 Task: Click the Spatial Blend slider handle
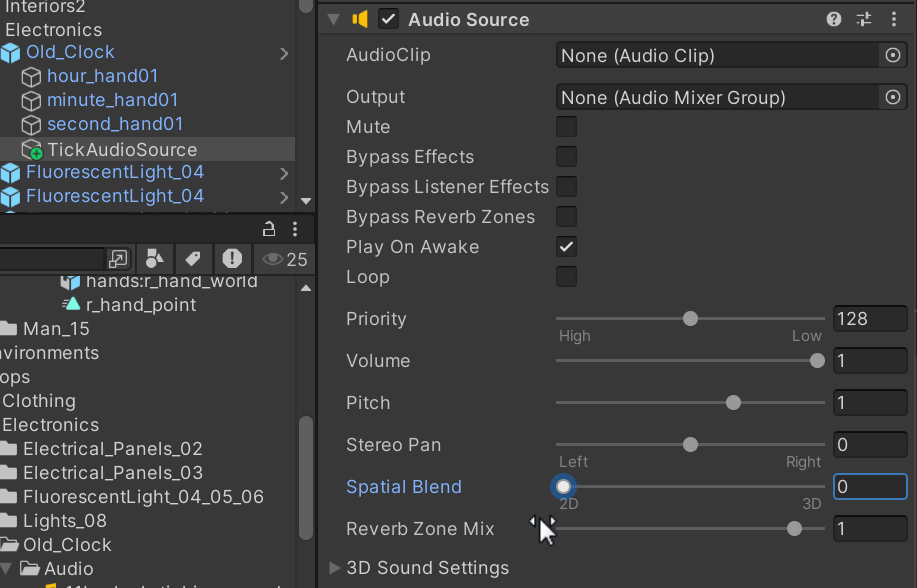point(563,486)
